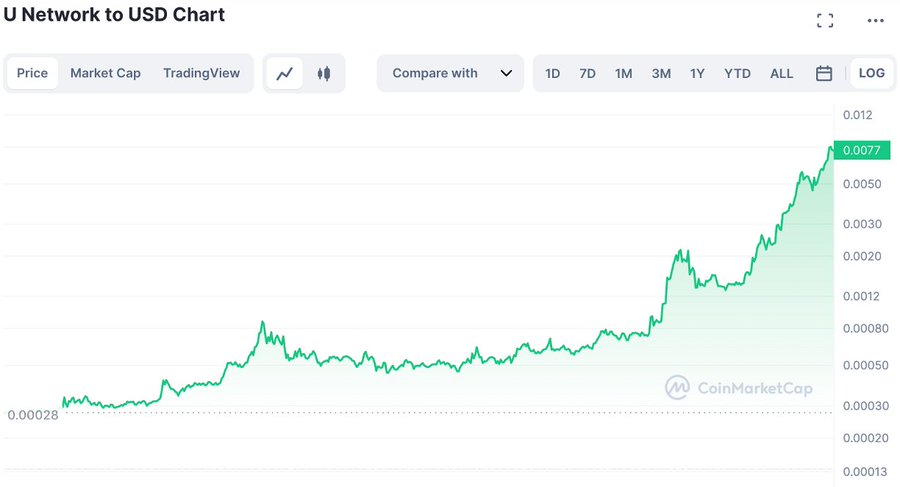The image size is (900, 487).
Task: Show the 3M time range
Action: tap(661, 74)
